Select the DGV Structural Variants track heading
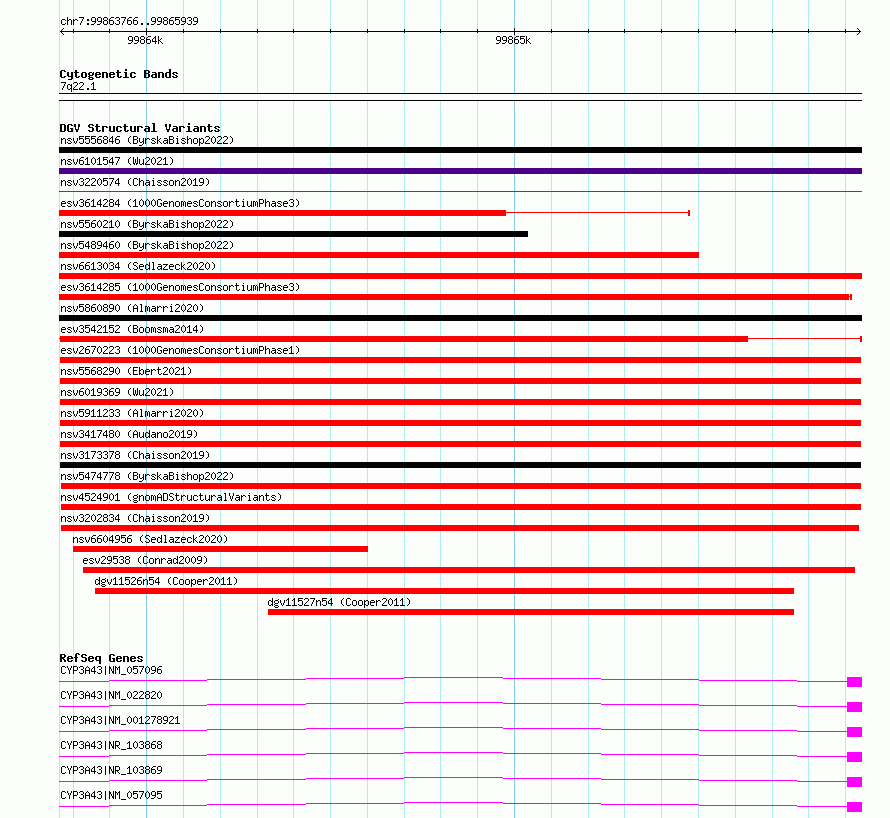 click(140, 128)
